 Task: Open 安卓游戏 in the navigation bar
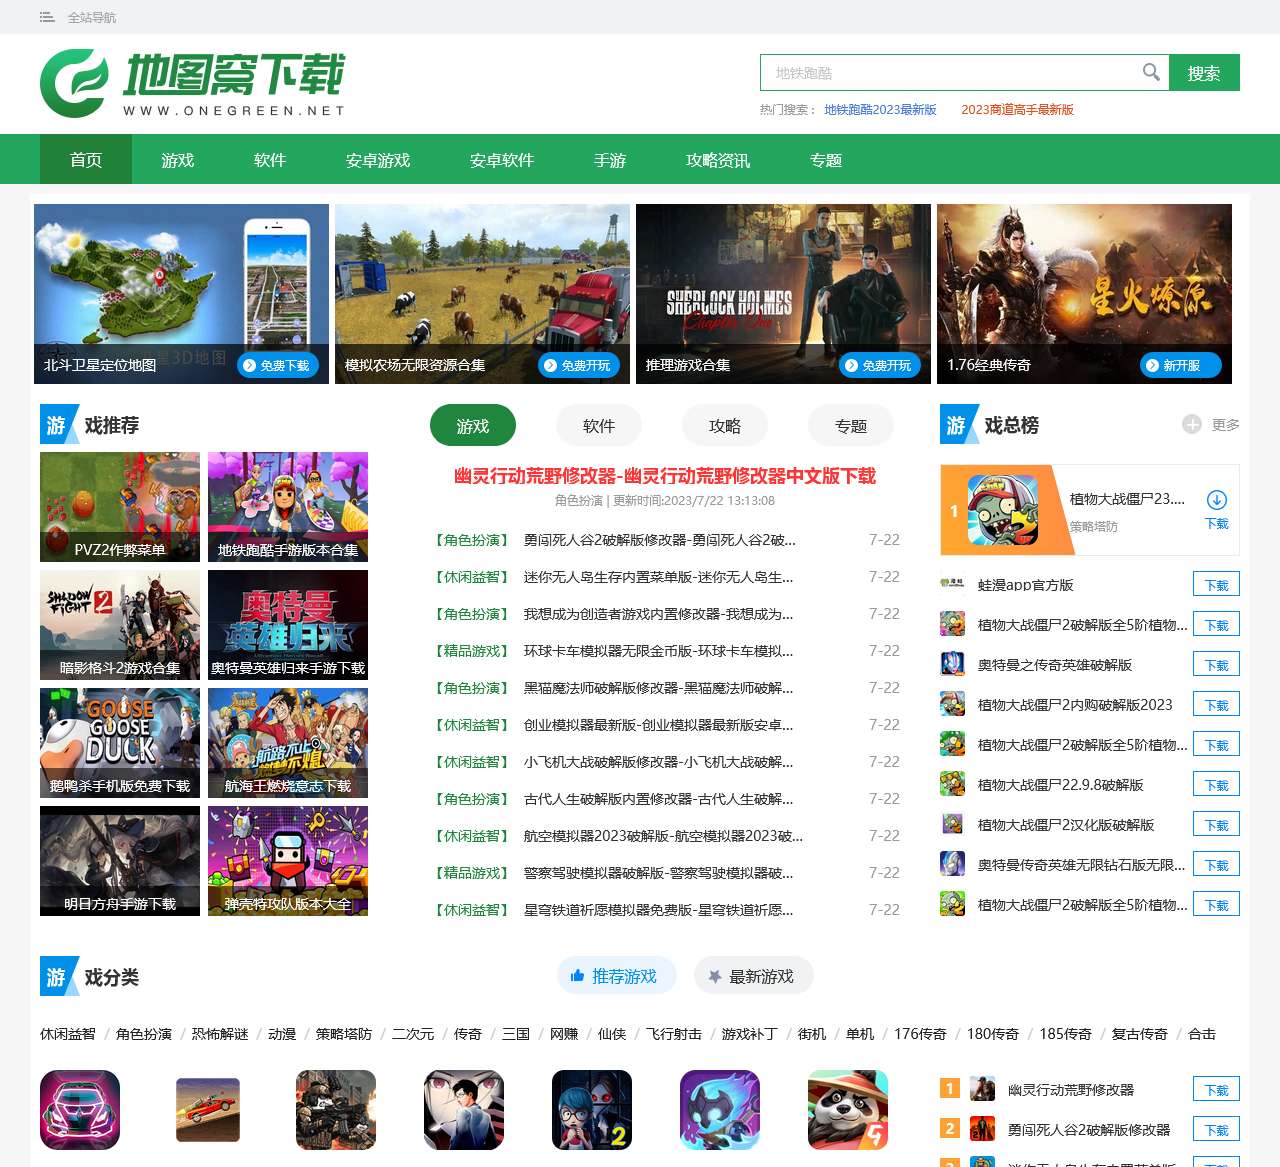pos(378,160)
